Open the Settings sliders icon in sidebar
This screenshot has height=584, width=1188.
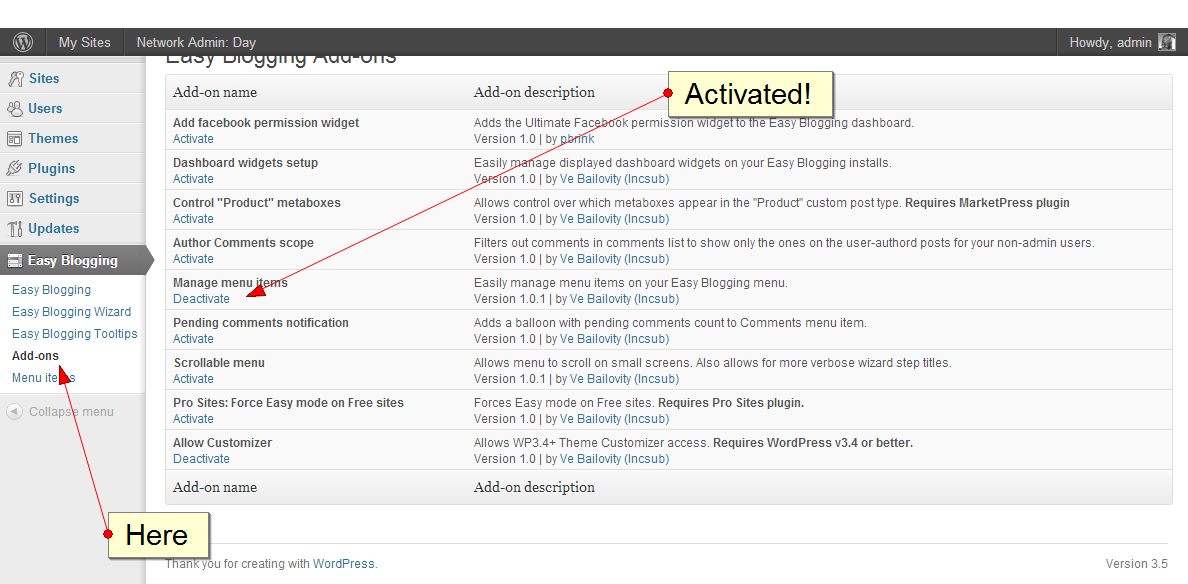coord(14,198)
